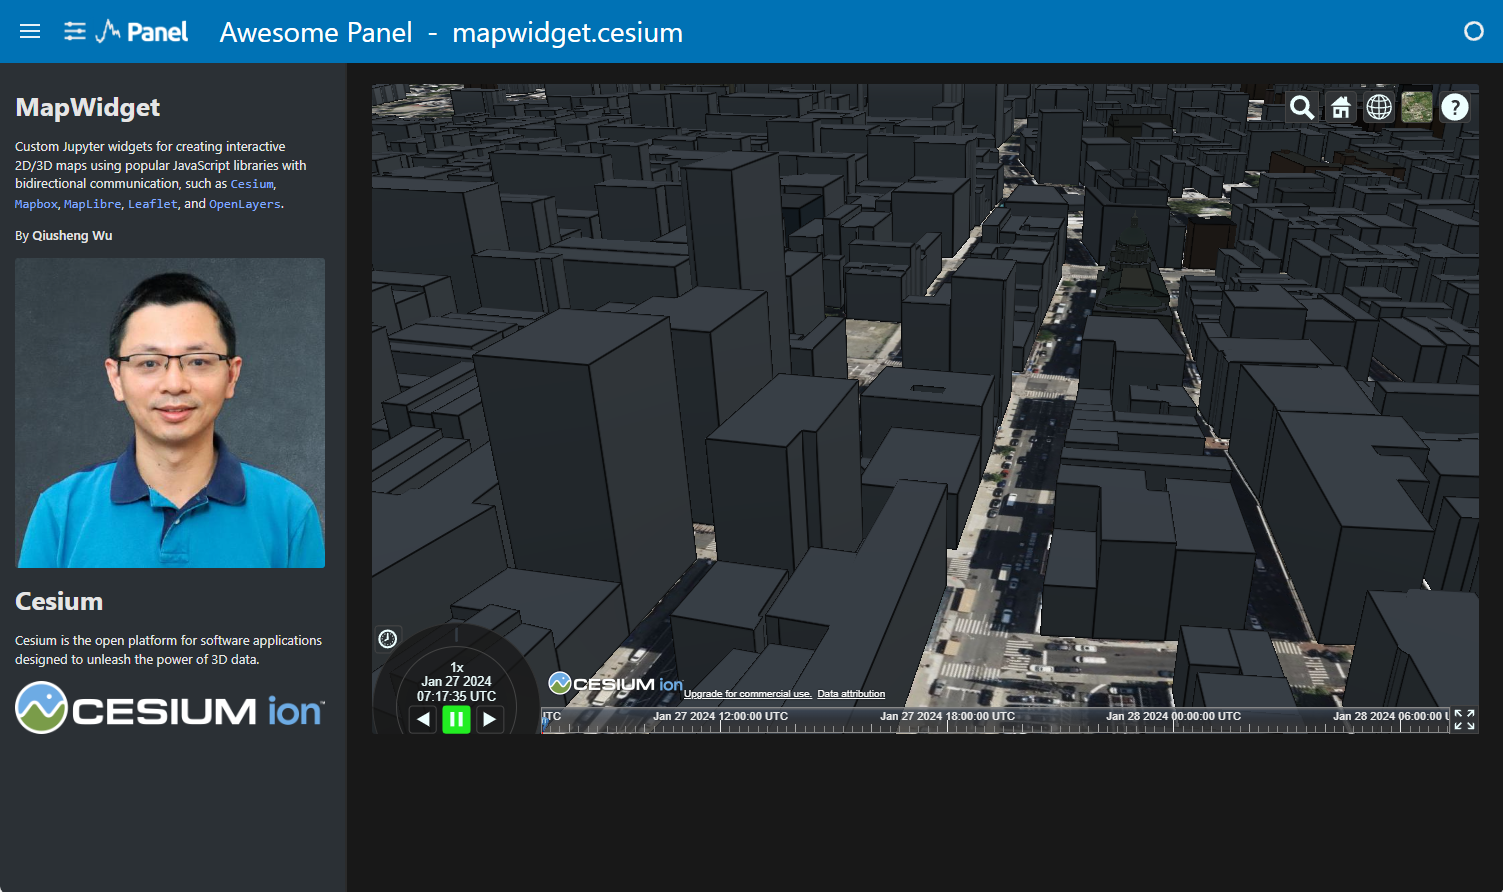Click Upgrade for commercial use link
This screenshot has height=892, width=1503.
(x=747, y=694)
